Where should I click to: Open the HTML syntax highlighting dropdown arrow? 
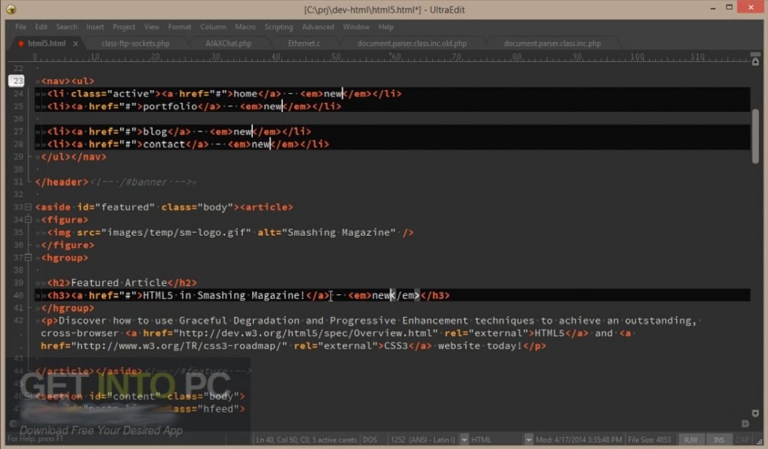[x=528, y=440]
